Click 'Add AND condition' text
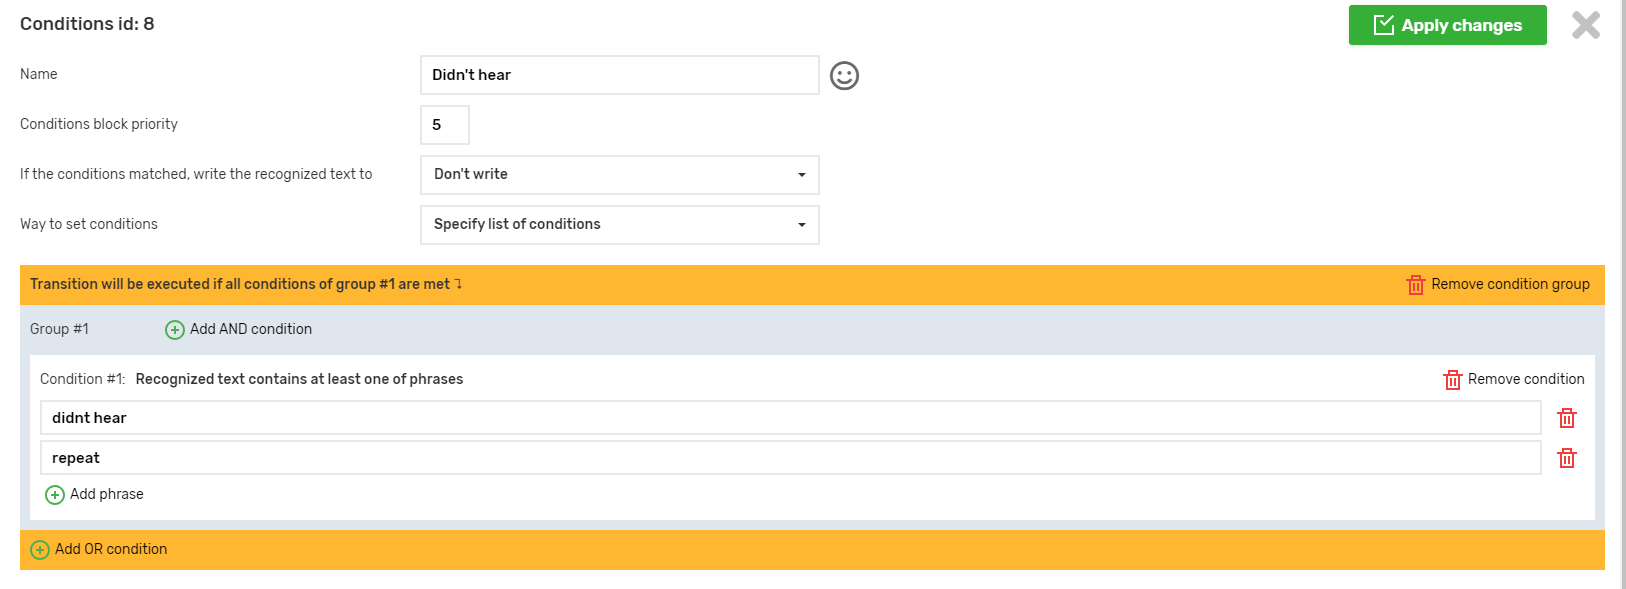Viewport: 1626px width, 589px height. (x=251, y=329)
